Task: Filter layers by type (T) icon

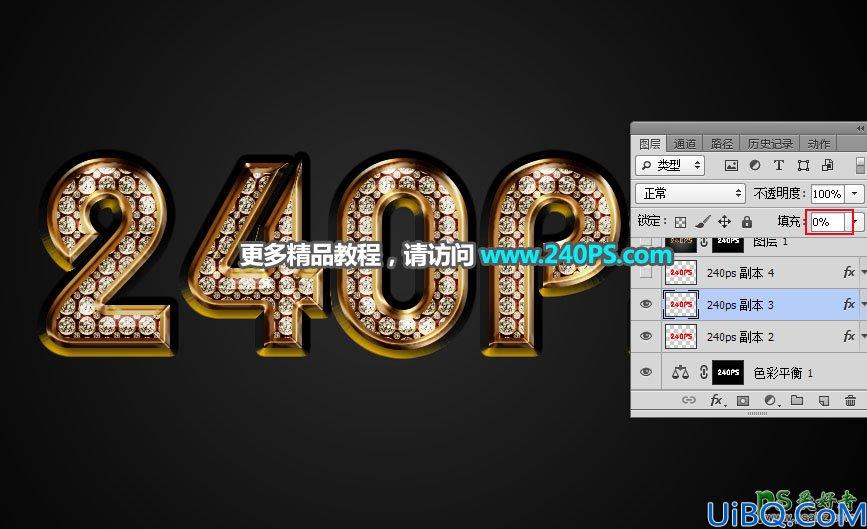Action: (x=779, y=165)
